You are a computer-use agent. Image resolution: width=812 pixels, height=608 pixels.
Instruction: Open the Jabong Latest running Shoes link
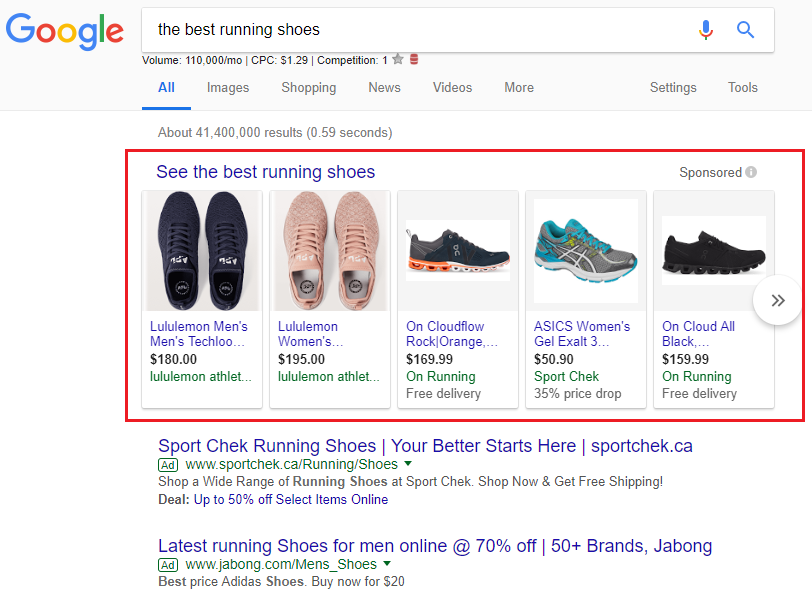click(x=434, y=546)
